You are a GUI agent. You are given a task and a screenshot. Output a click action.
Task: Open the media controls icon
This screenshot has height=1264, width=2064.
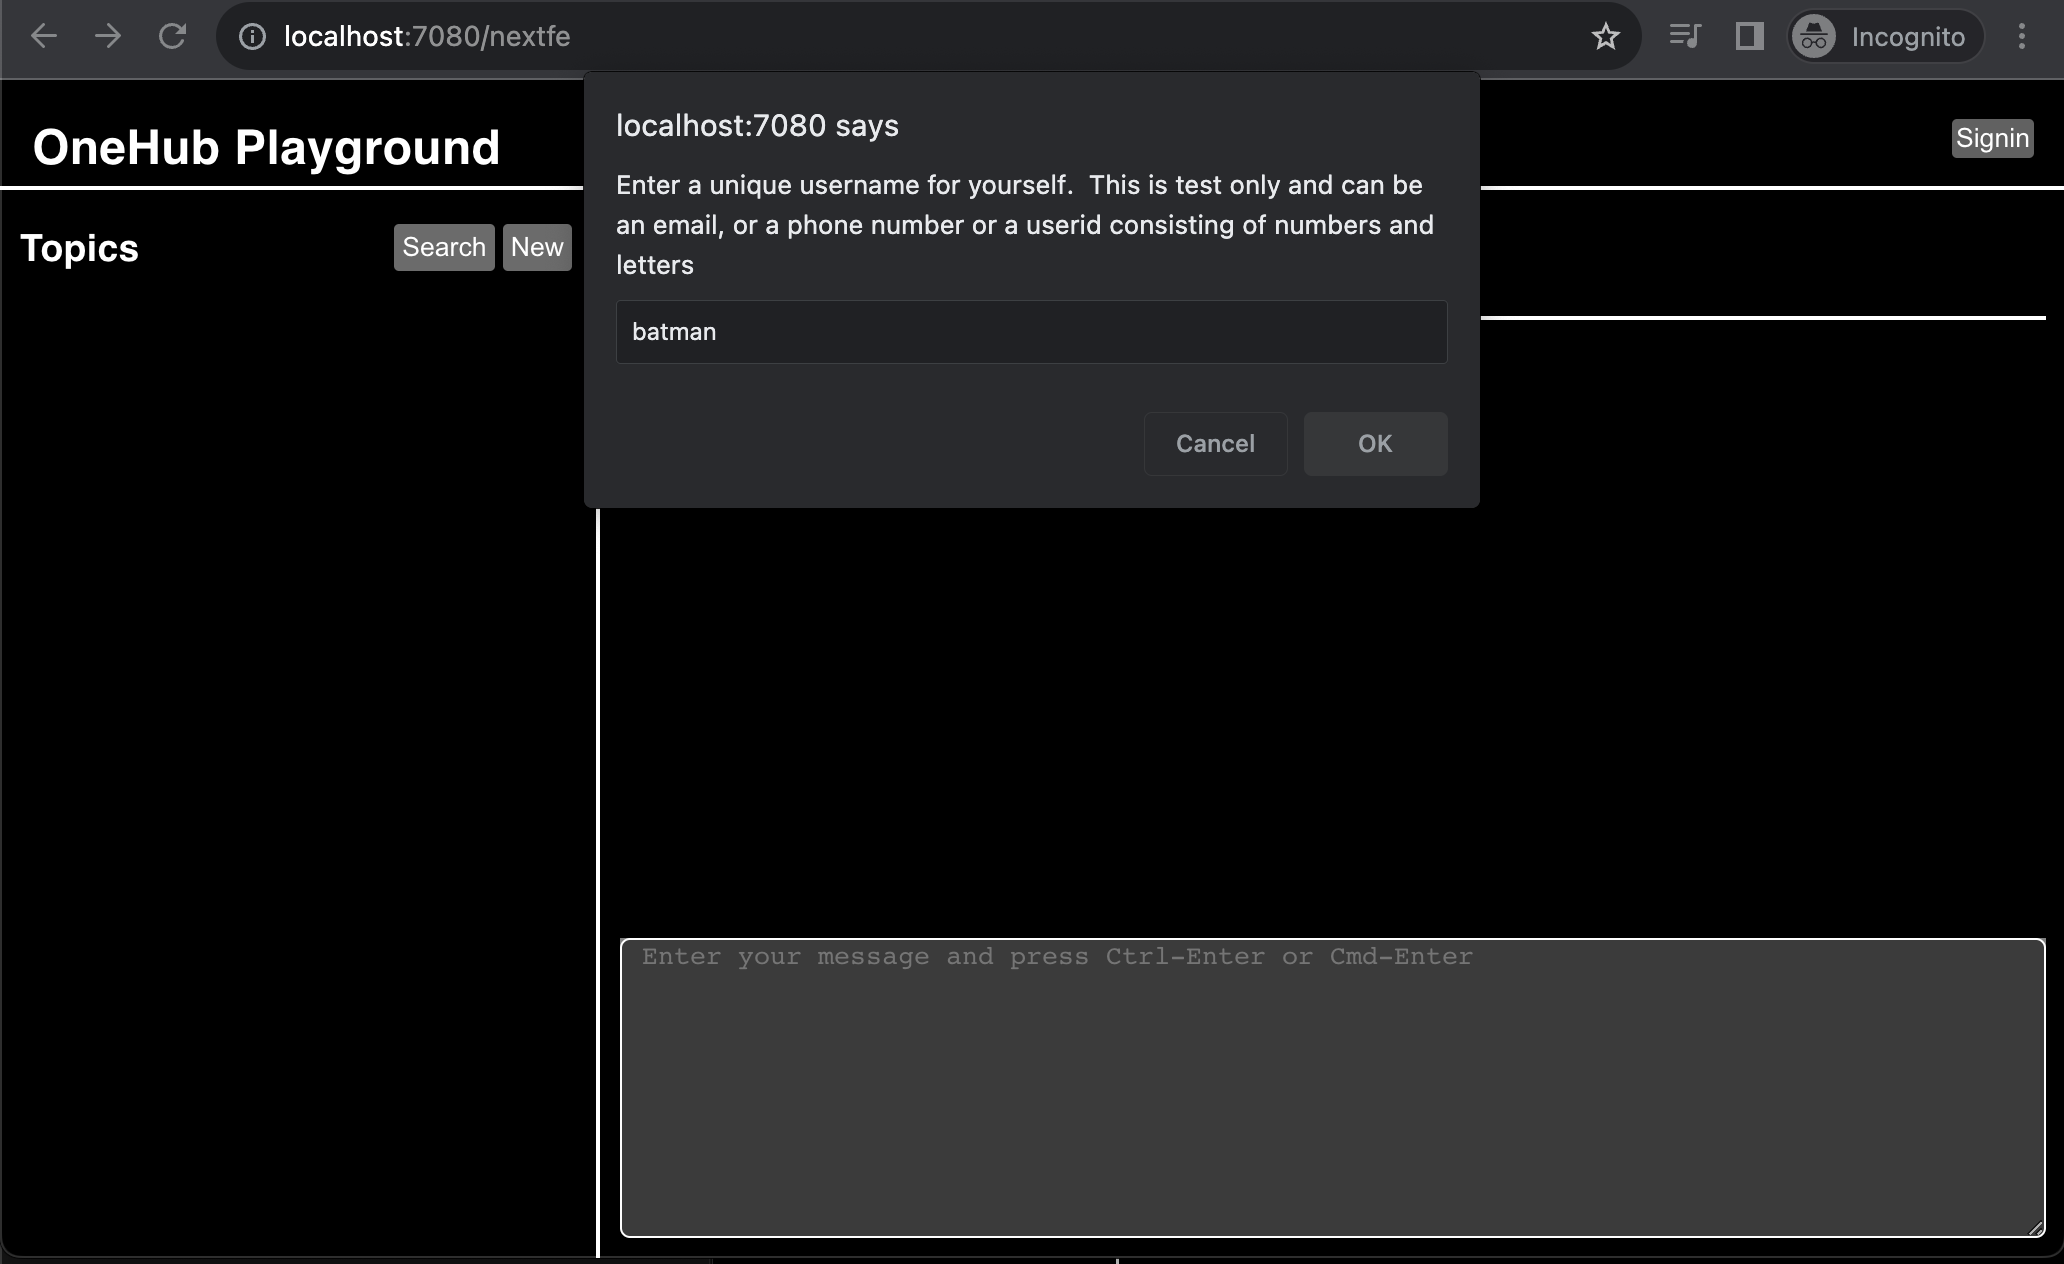1685,37
